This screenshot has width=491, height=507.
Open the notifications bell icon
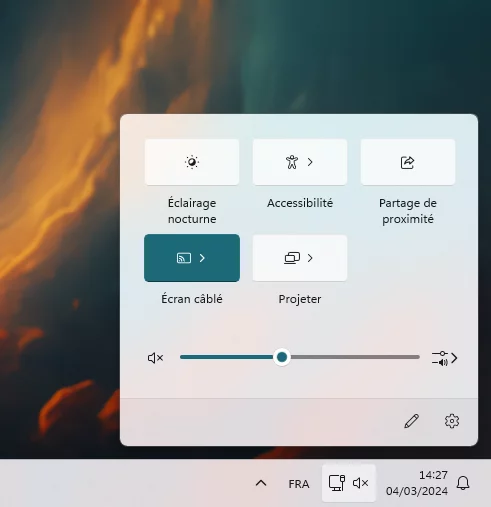pos(463,483)
